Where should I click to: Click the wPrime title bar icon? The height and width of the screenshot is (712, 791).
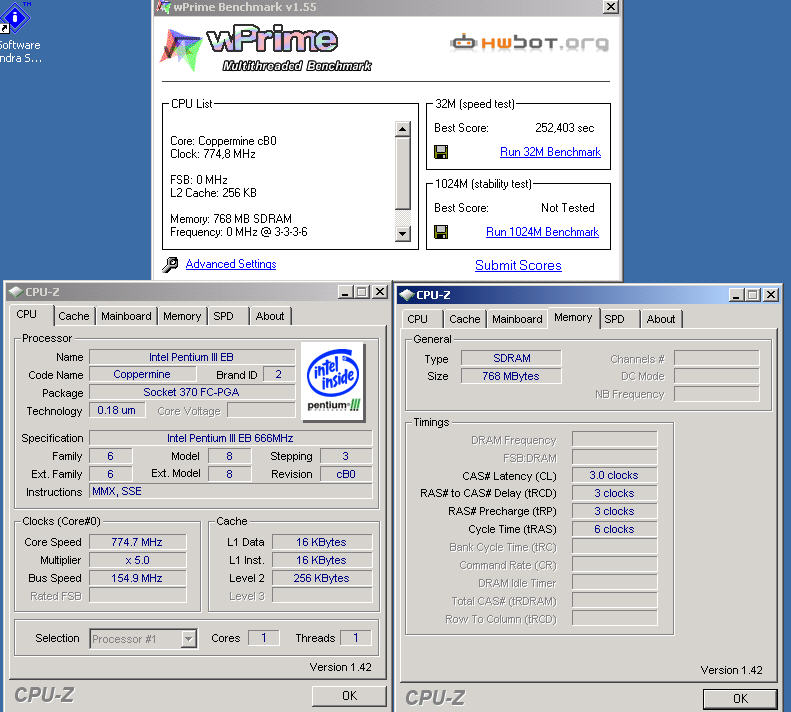click(163, 7)
